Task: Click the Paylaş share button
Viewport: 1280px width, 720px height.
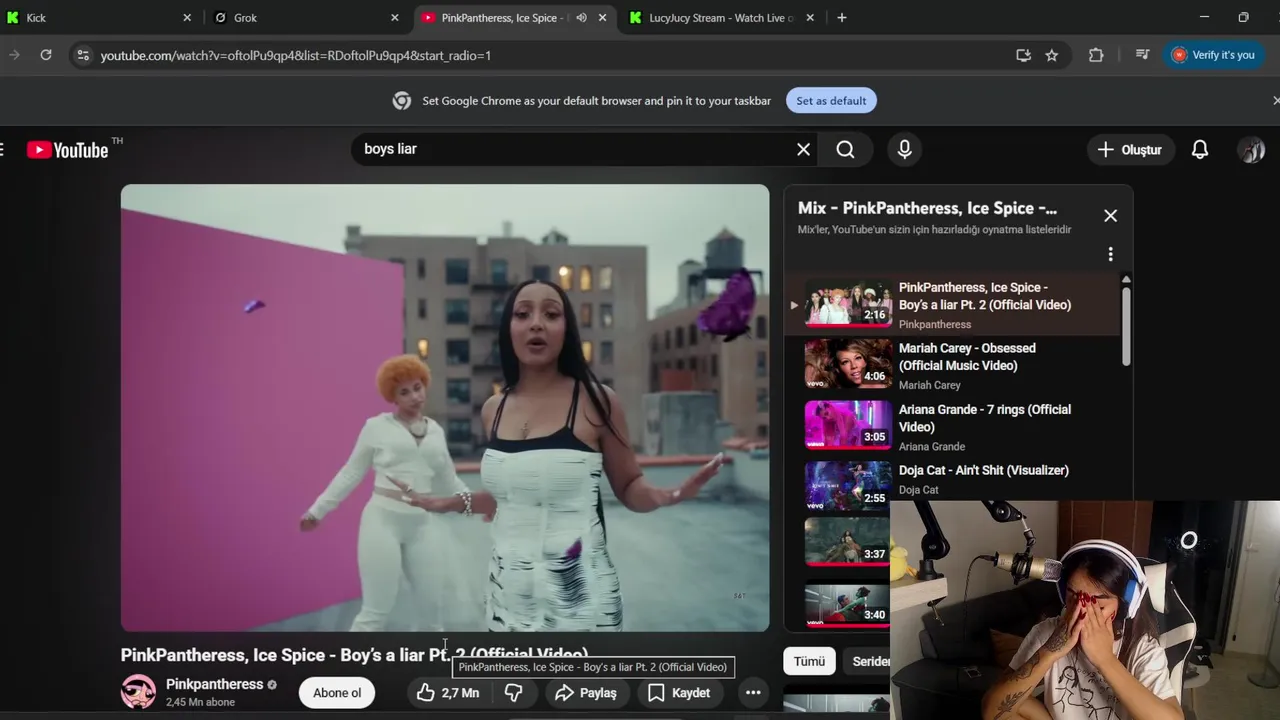Action: [x=586, y=692]
